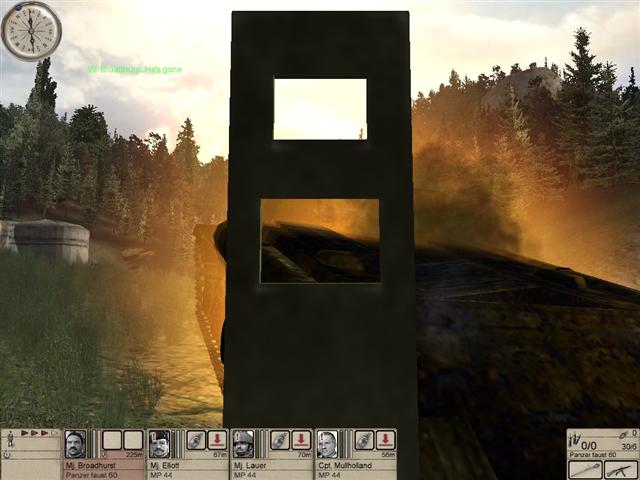Click the 225m distance readout
The height and width of the screenshot is (480, 640).
[x=135, y=455]
